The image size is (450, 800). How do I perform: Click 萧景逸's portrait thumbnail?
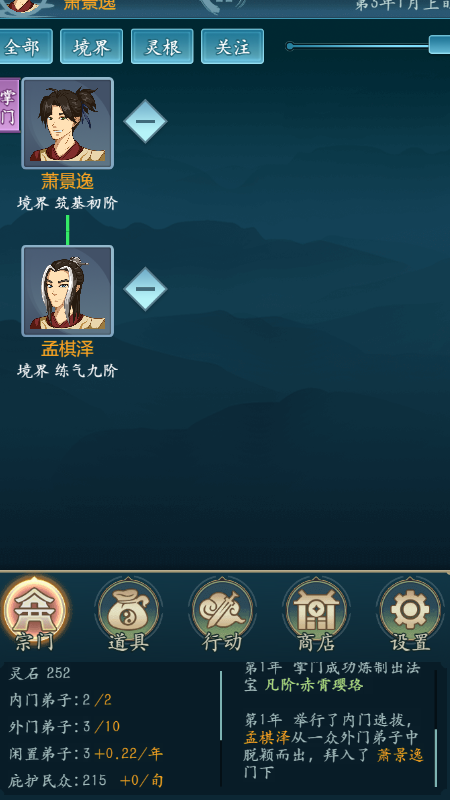(x=67, y=123)
